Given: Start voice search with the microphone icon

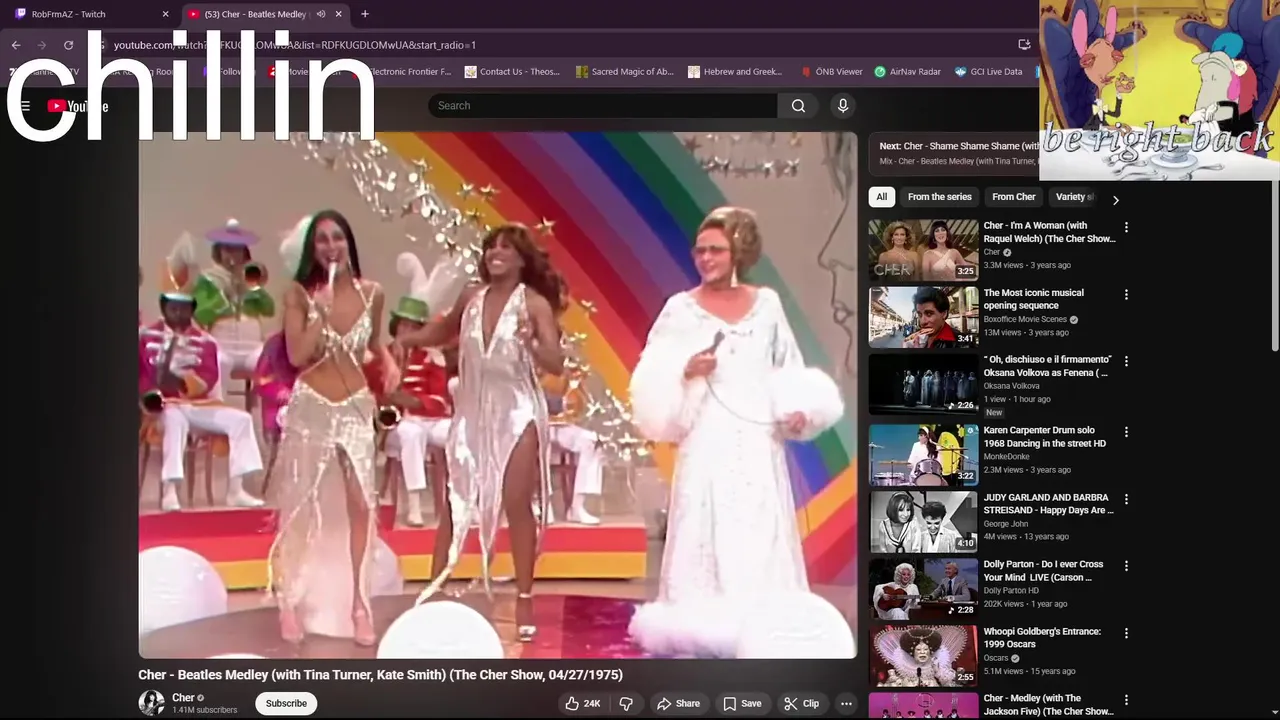Looking at the screenshot, I should pos(843,106).
